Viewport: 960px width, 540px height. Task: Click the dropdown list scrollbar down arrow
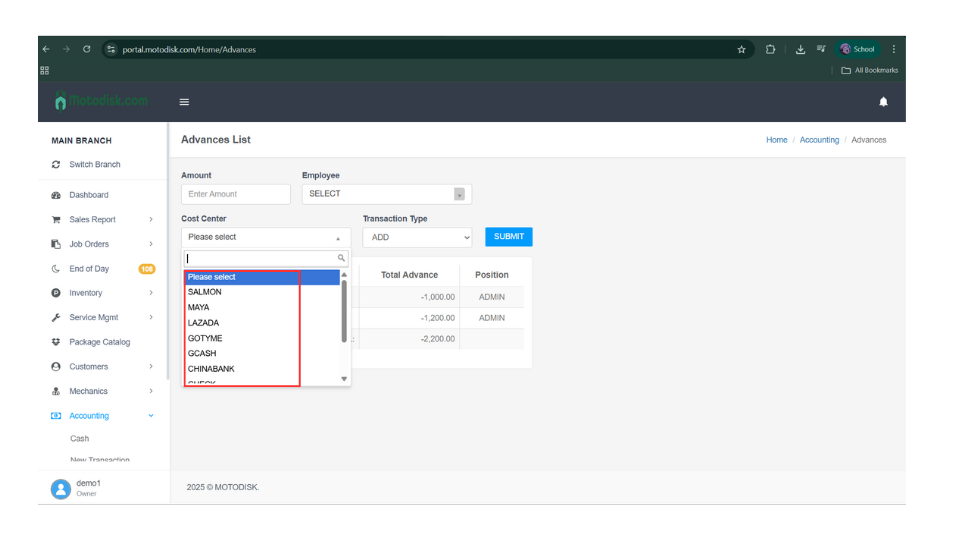pyautogui.click(x=344, y=379)
